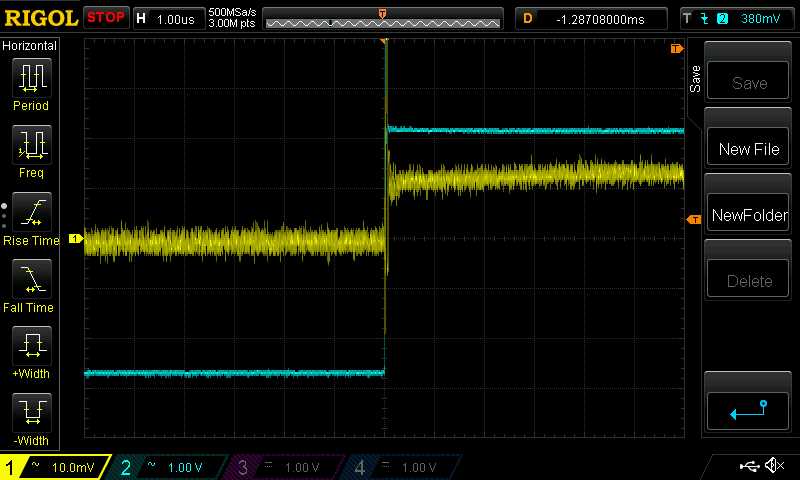The height and width of the screenshot is (480, 800).
Task: Click the Horizontal menu title
Action: [29, 46]
